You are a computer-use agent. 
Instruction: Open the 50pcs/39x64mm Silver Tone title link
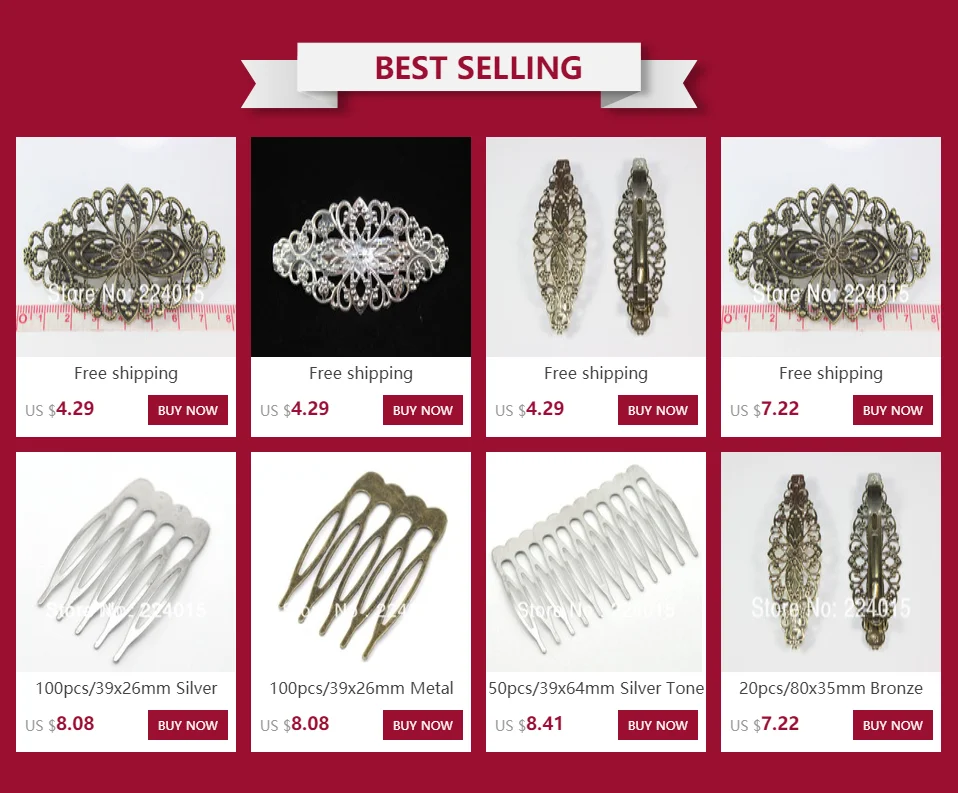596,689
